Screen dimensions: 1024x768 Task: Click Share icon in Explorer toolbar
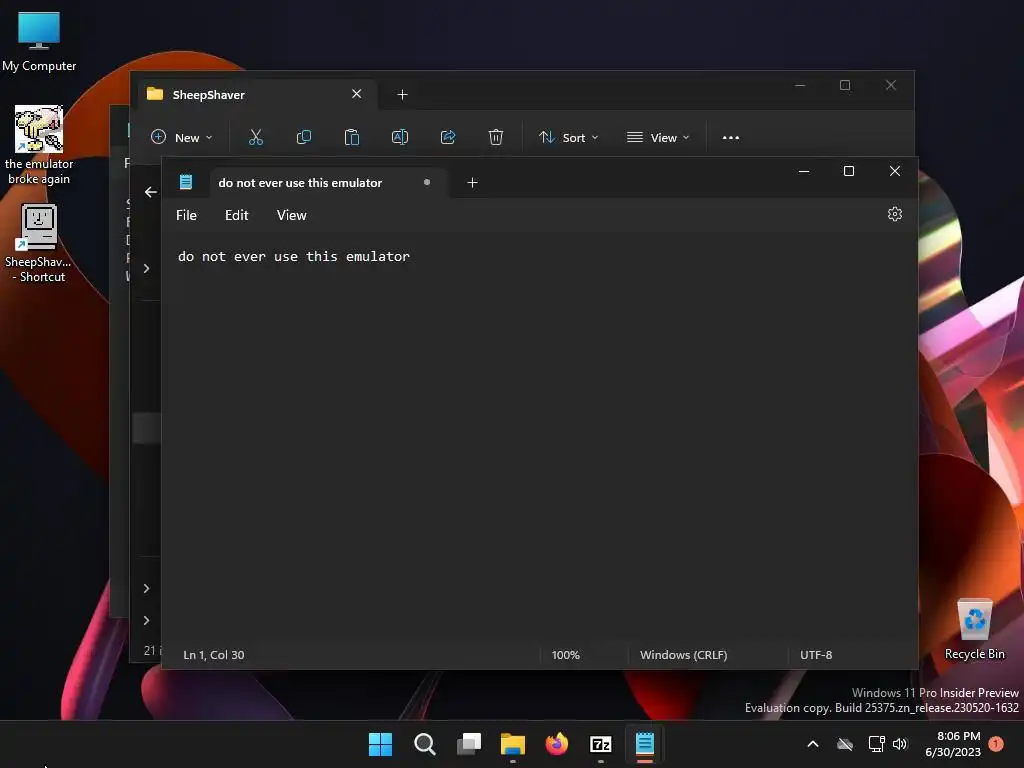click(448, 137)
